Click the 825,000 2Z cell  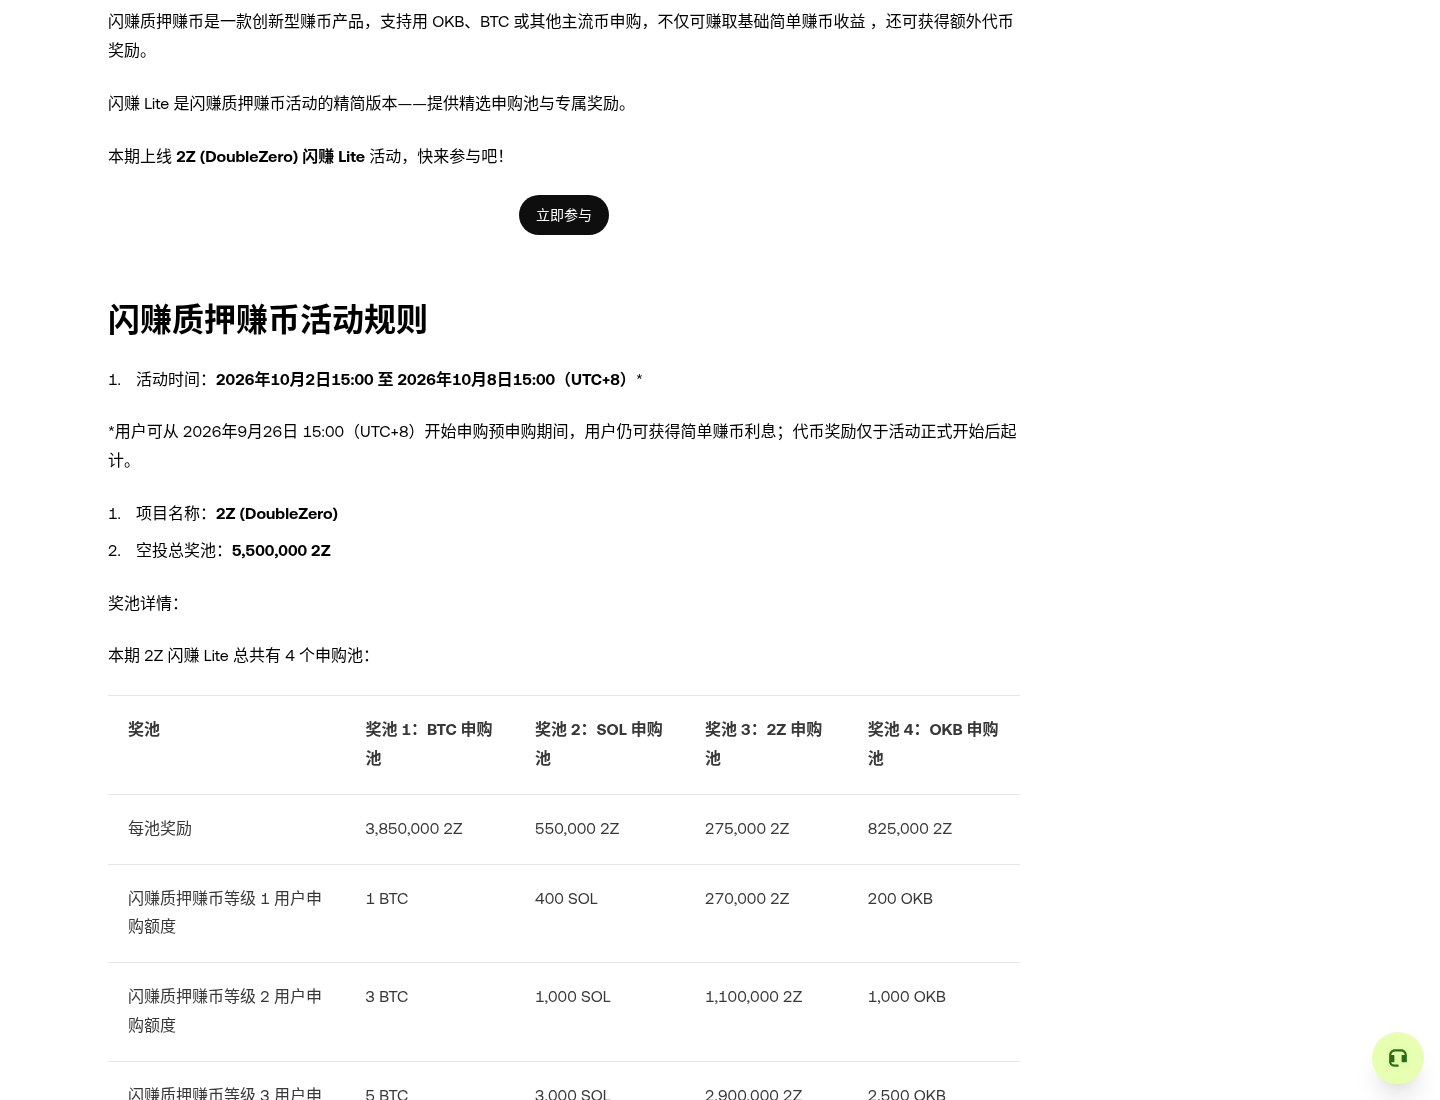point(910,828)
